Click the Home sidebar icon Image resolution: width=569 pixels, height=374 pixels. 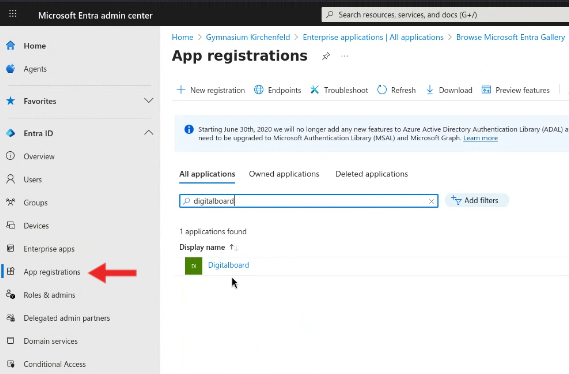tap(11, 46)
